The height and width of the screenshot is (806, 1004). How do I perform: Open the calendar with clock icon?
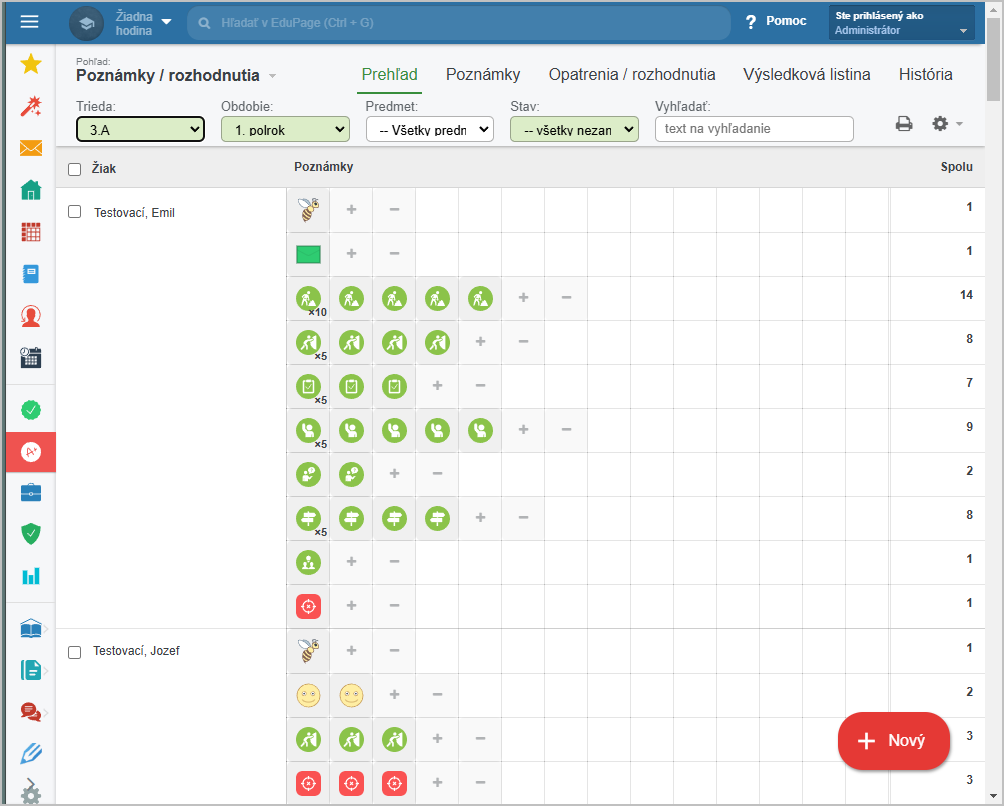[x=31, y=357]
